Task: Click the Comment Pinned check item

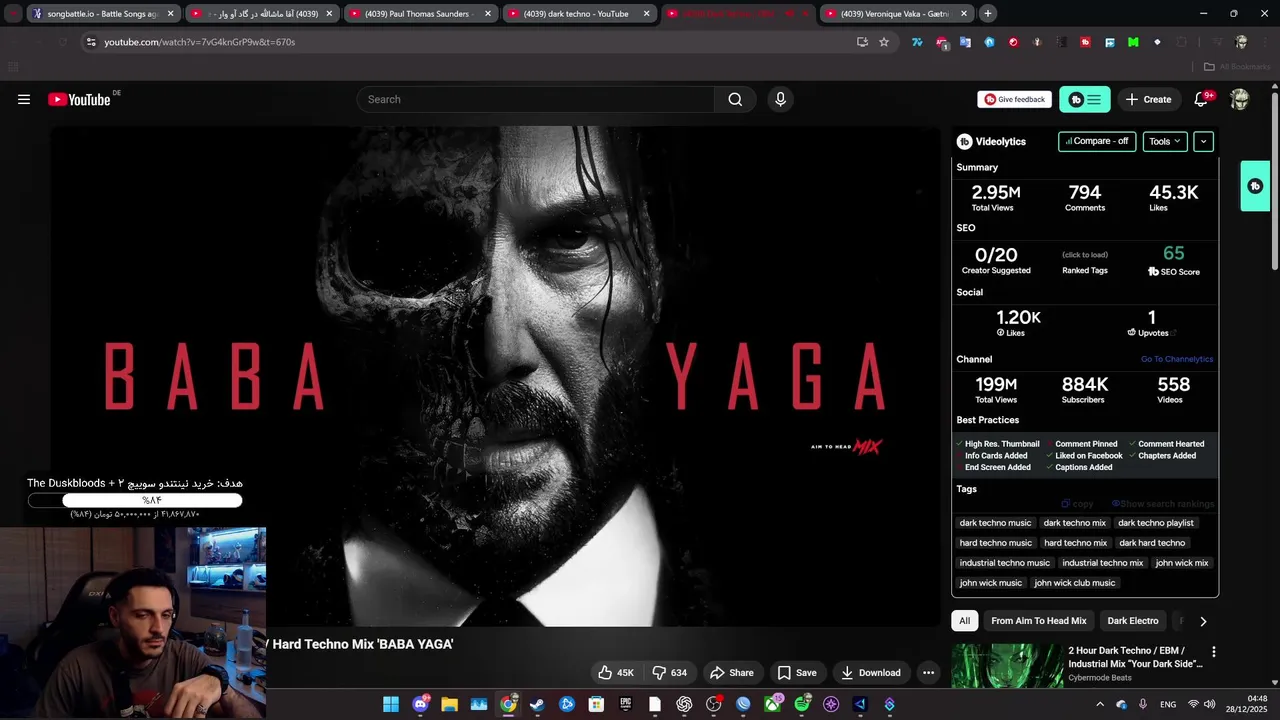Action: tap(1085, 444)
